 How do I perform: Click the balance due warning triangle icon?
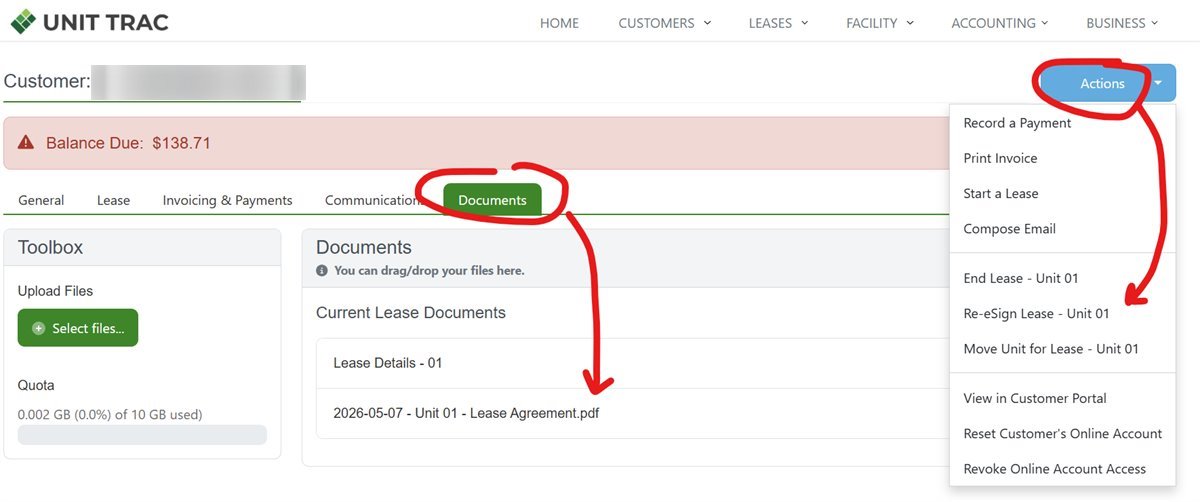pyautogui.click(x=27, y=143)
